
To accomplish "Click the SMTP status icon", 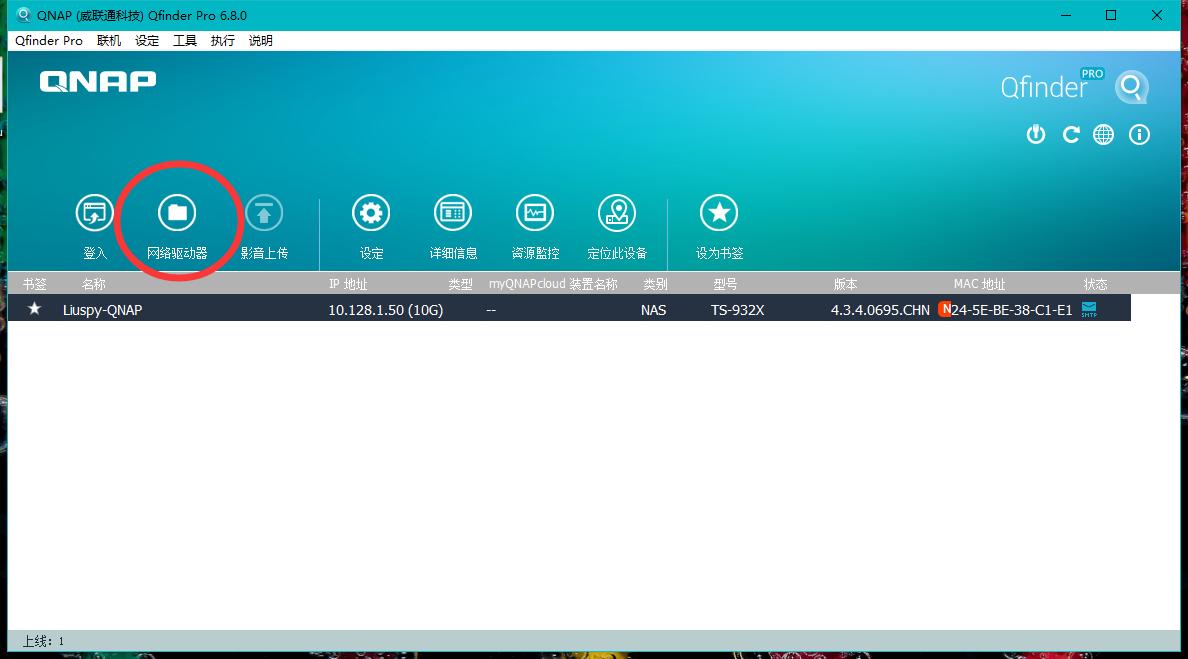I will click(x=1089, y=309).
